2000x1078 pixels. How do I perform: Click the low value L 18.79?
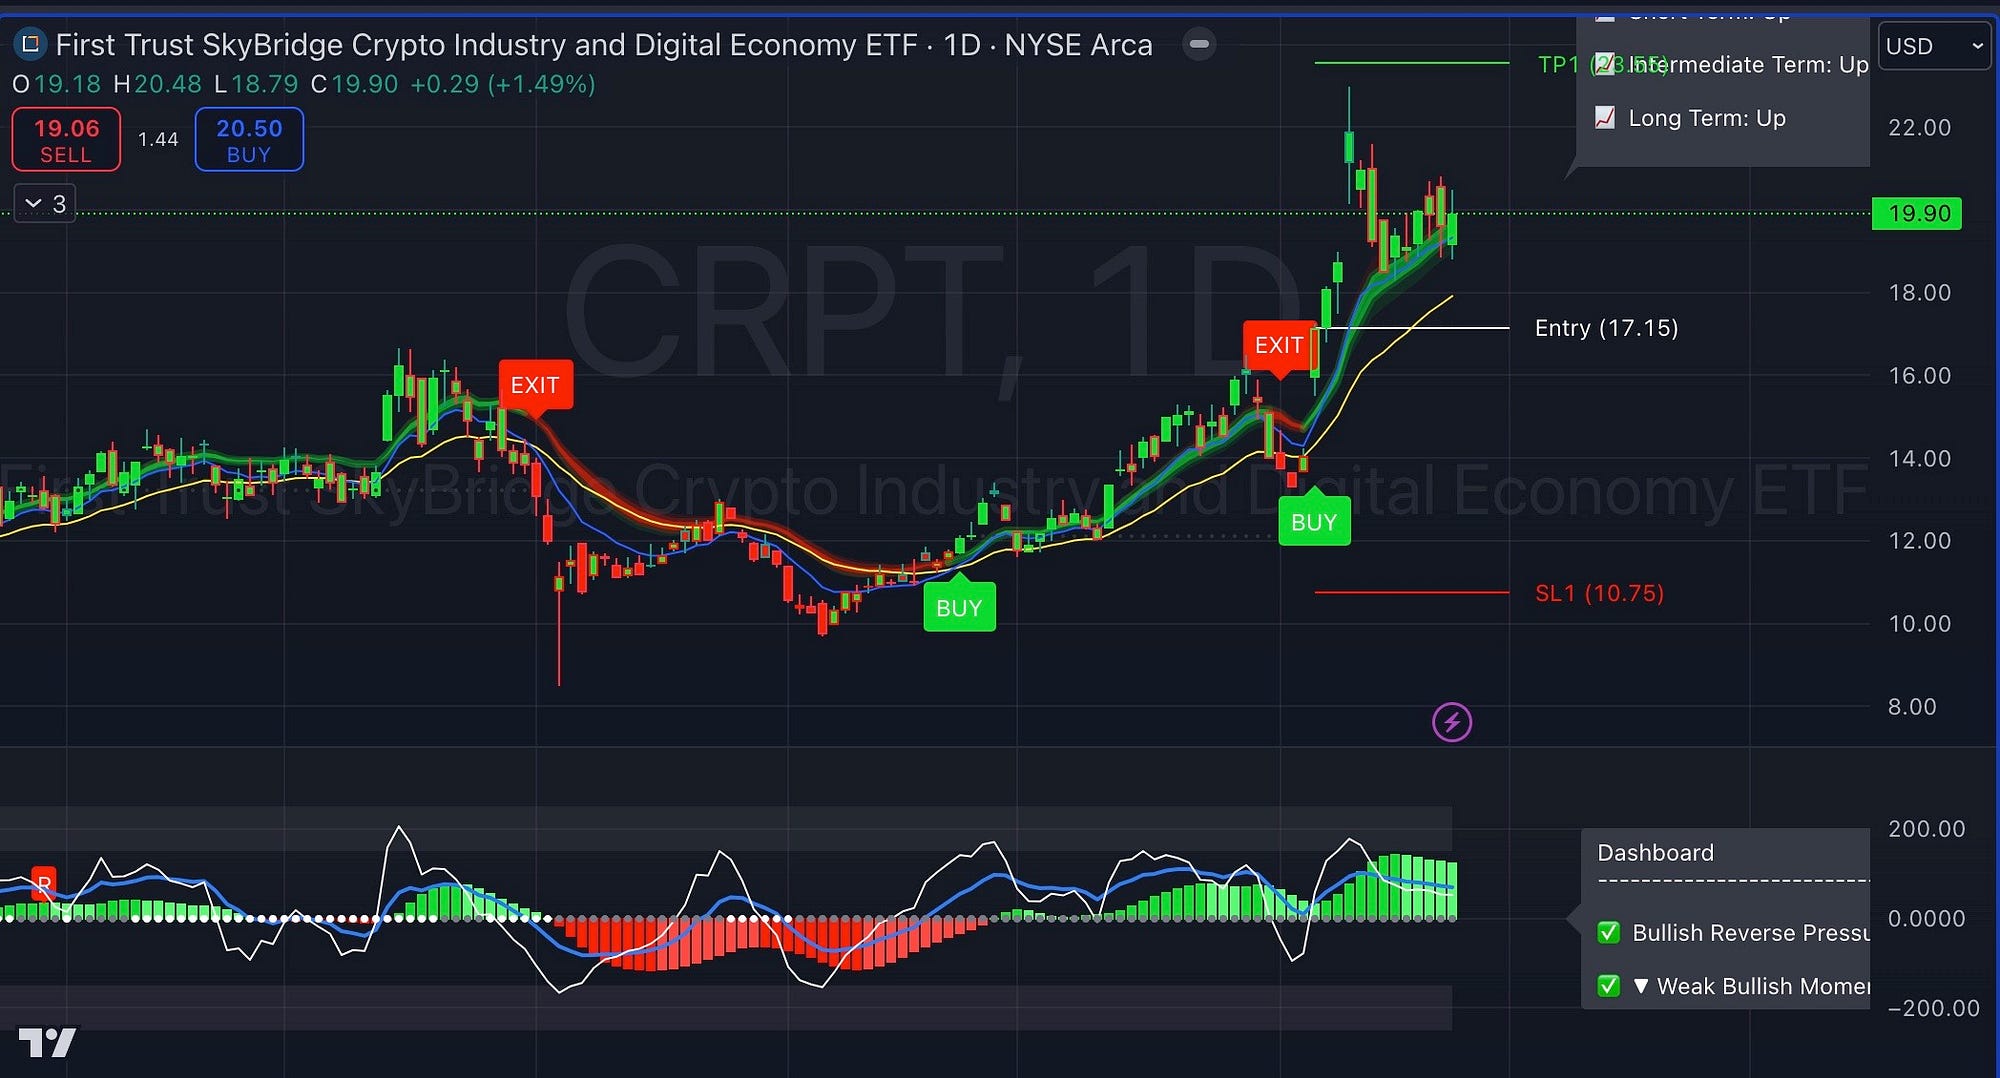256,84
